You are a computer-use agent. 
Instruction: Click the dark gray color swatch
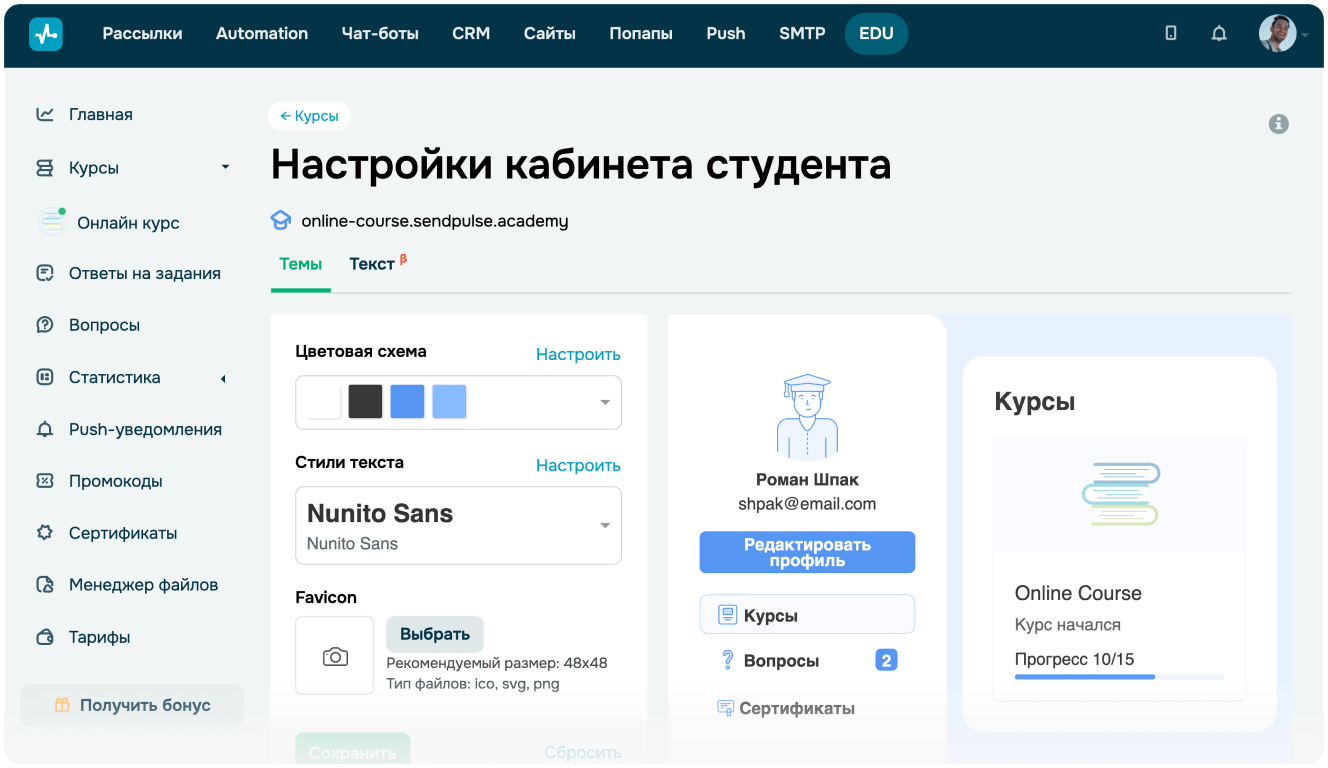point(365,401)
